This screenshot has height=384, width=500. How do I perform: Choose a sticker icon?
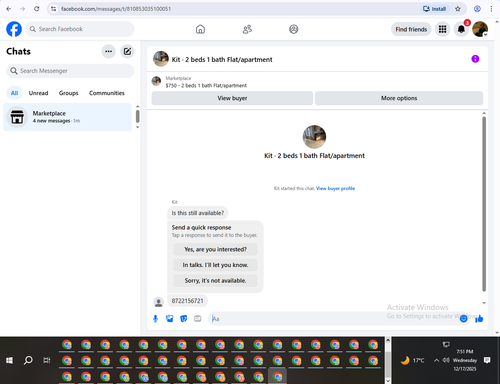pyautogui.click(x=184, y=319)
